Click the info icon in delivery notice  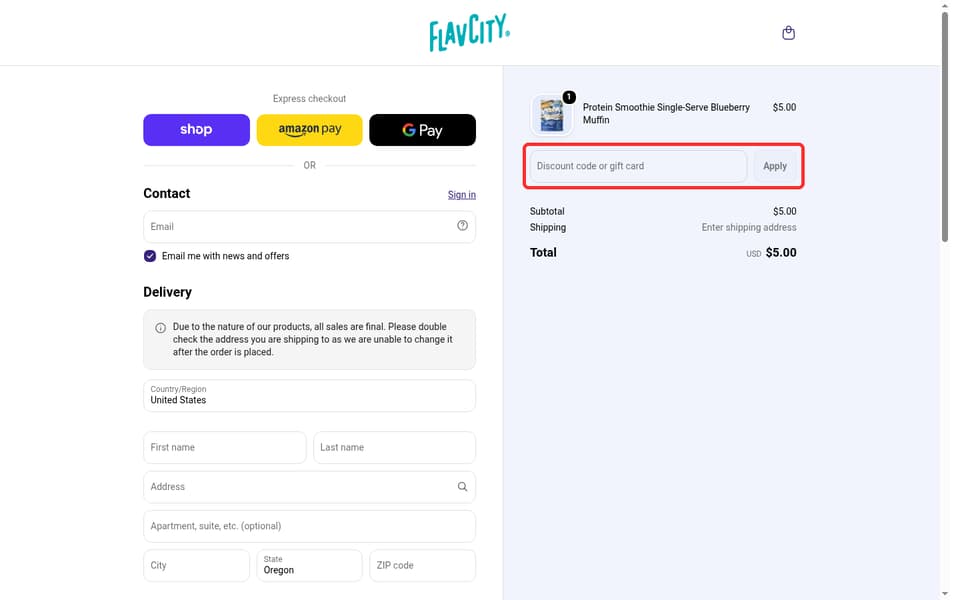tap(160, 328)
